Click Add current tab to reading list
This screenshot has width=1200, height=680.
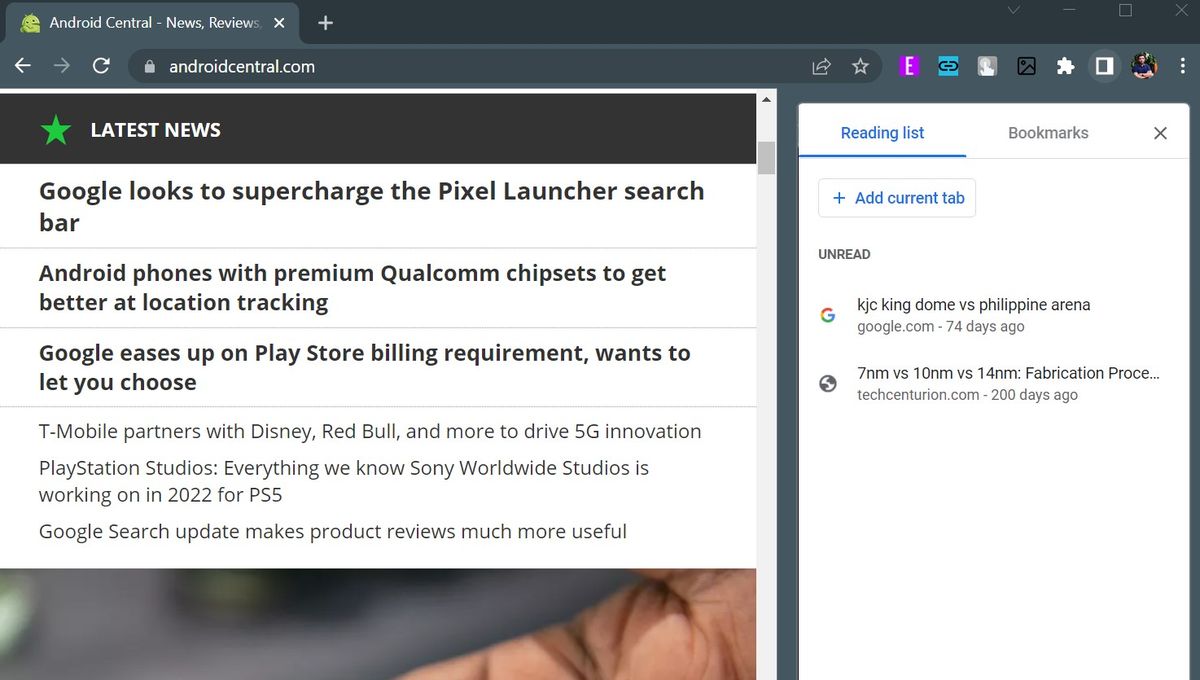pos(896,198)
